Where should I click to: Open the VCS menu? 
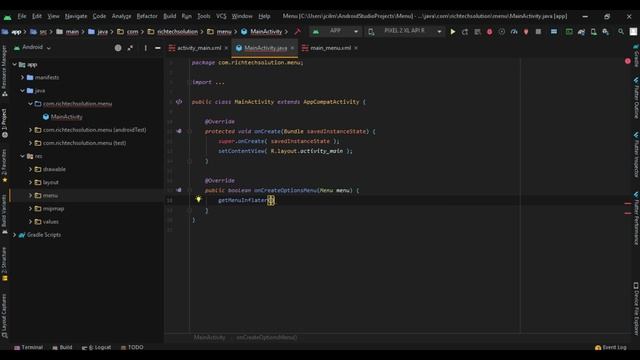pos(221,16)
